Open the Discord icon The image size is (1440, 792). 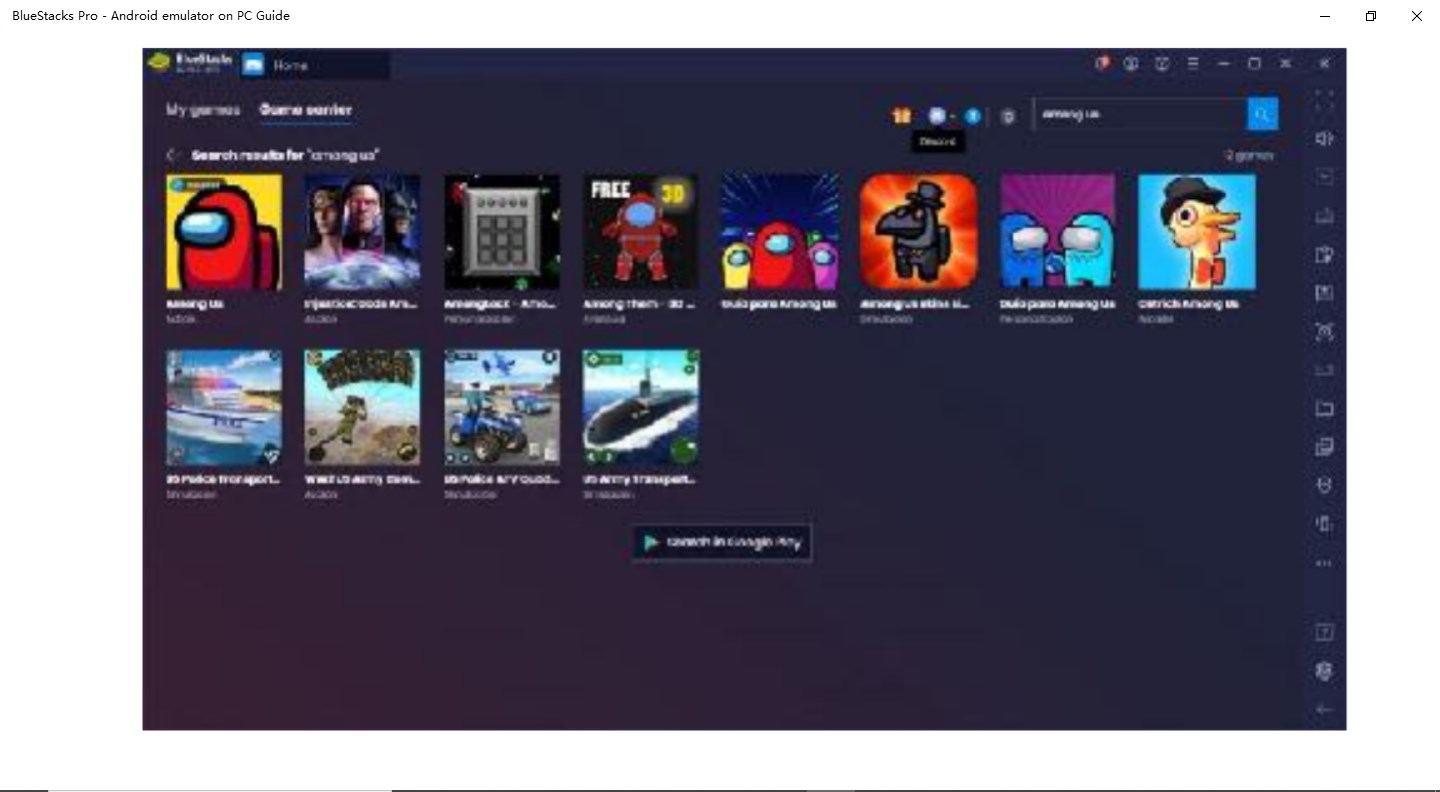pyautogui.click(x=937, y=116)
